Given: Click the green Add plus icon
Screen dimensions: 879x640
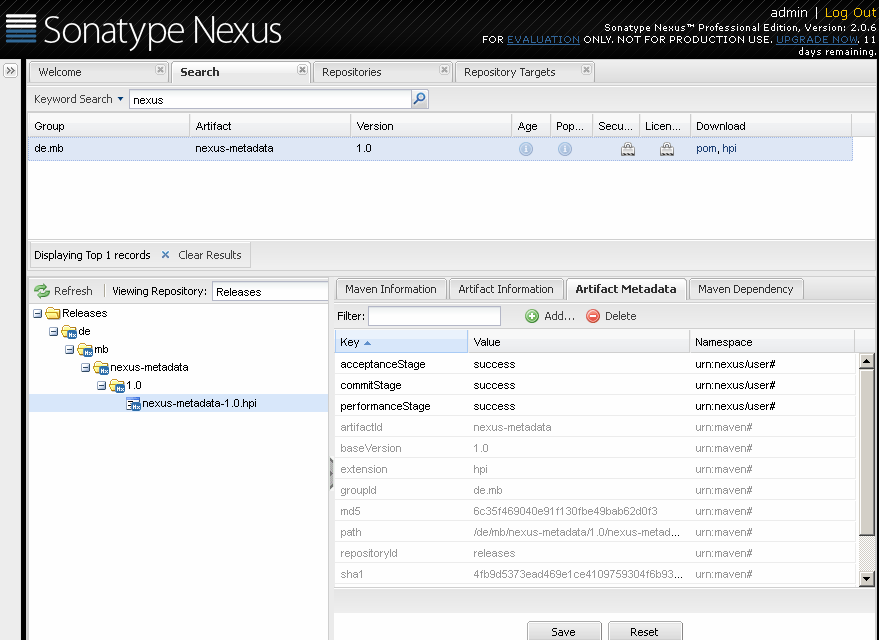Looking at the screenshot, I should coord(532,316).
